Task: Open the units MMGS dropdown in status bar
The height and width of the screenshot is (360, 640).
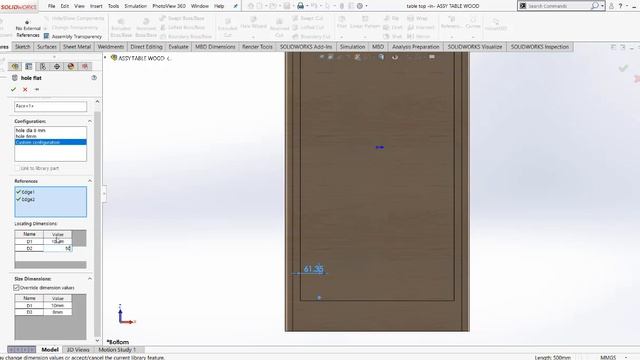Action: point(626,358)
